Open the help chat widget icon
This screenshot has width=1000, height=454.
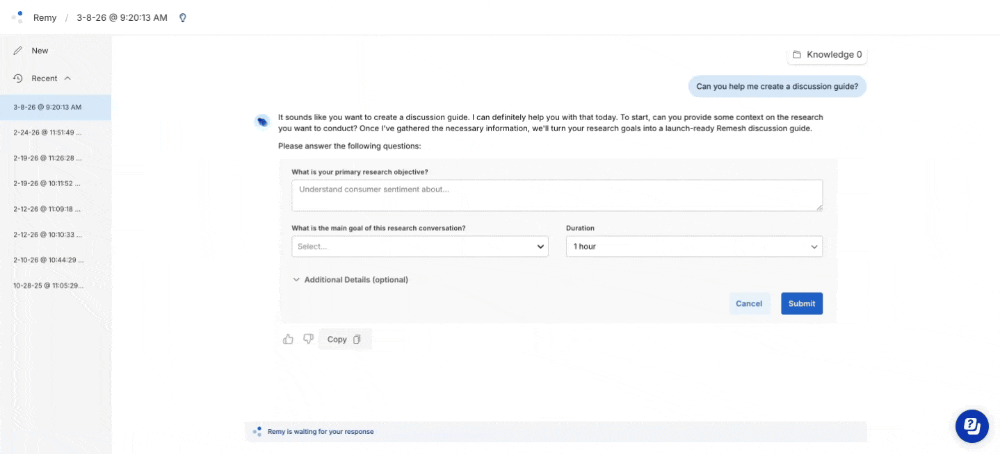pyautogui.click(x=971, y=425)
